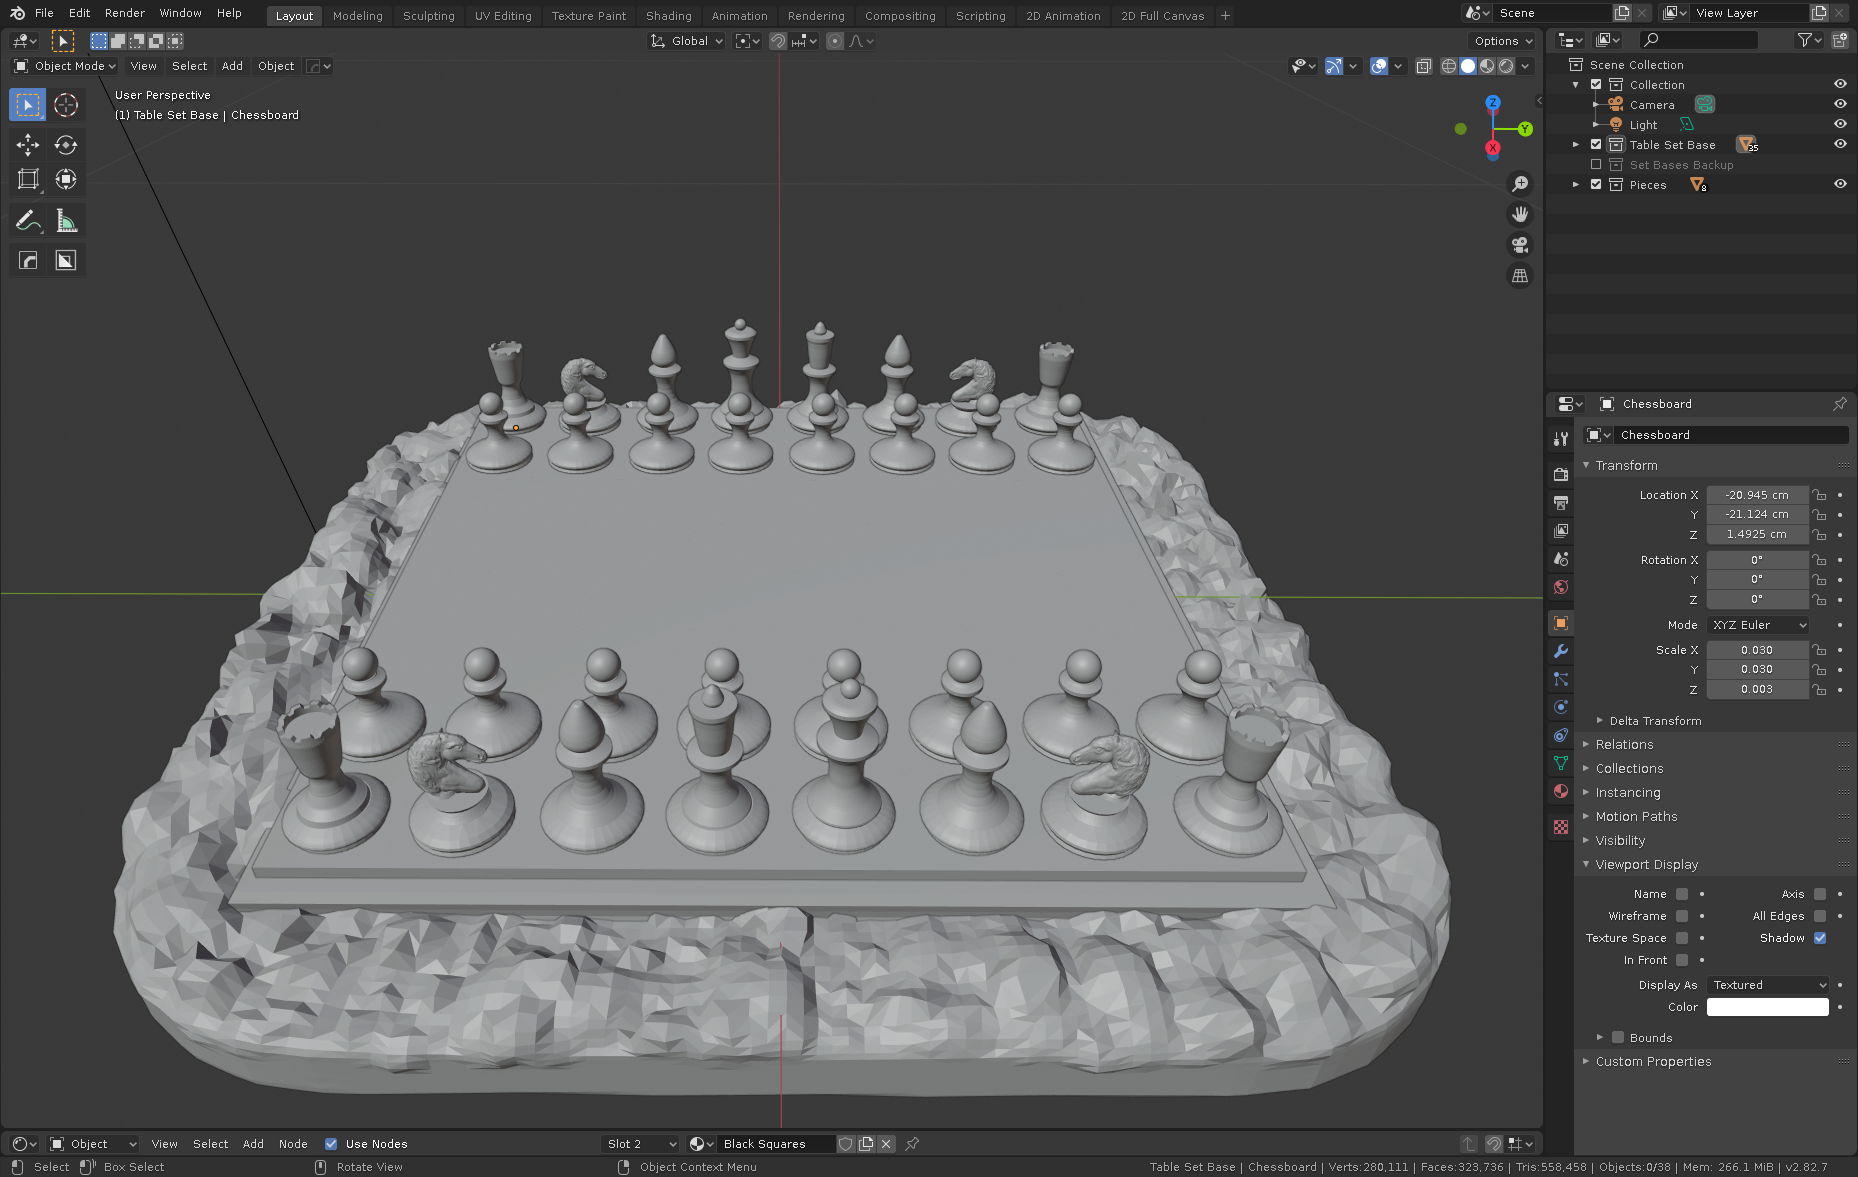Switch to the Shading workspace tab

tap(669, 16)
